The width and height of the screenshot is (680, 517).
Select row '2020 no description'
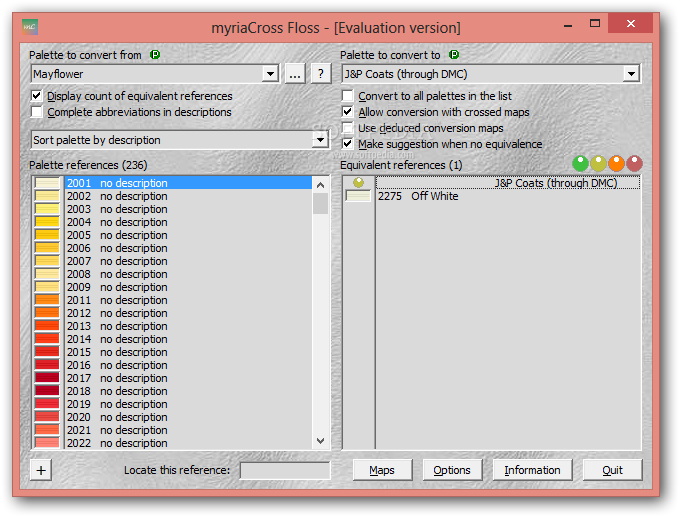(188, 417)
